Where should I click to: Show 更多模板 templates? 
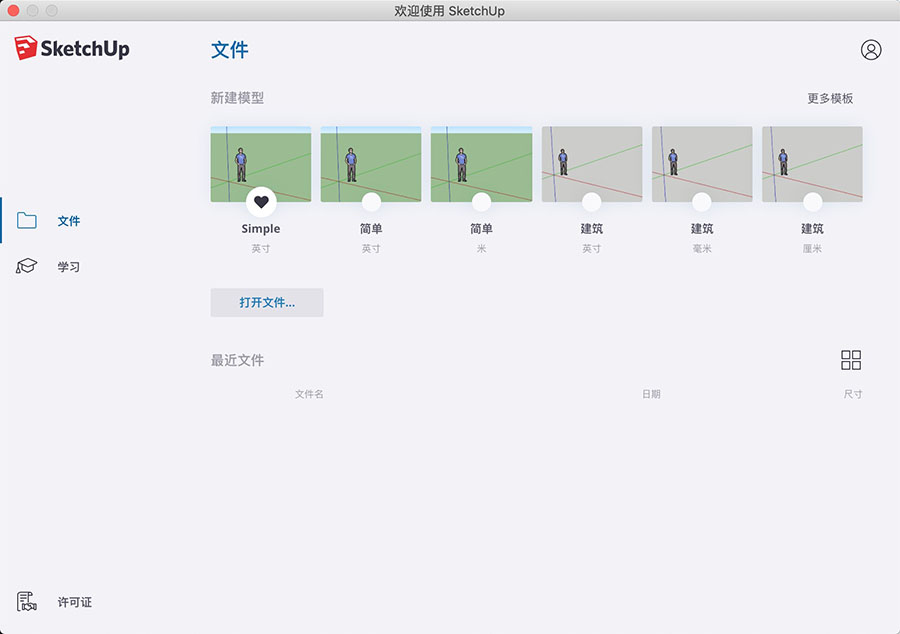830,98
